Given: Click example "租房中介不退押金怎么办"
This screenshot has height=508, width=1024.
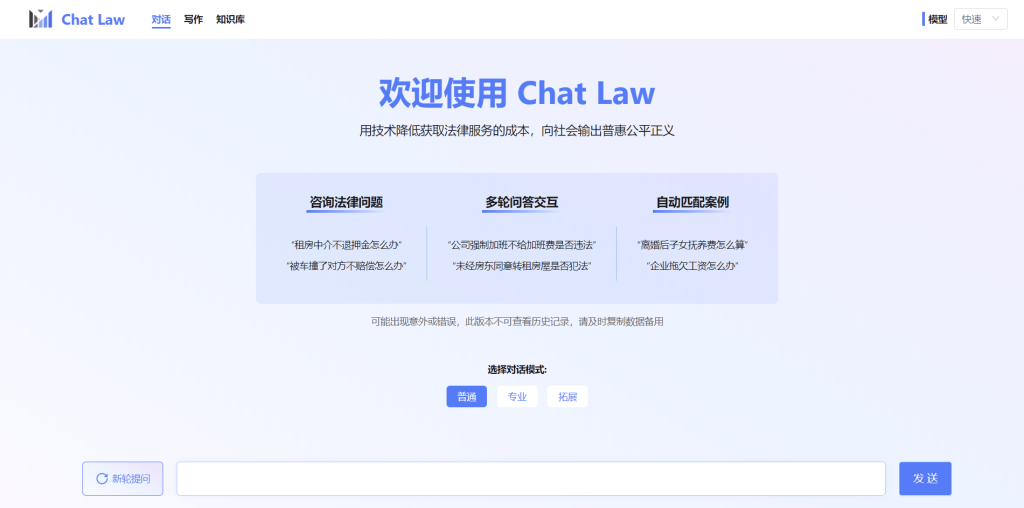Looking at the screenshot, I should coord(346,244).
